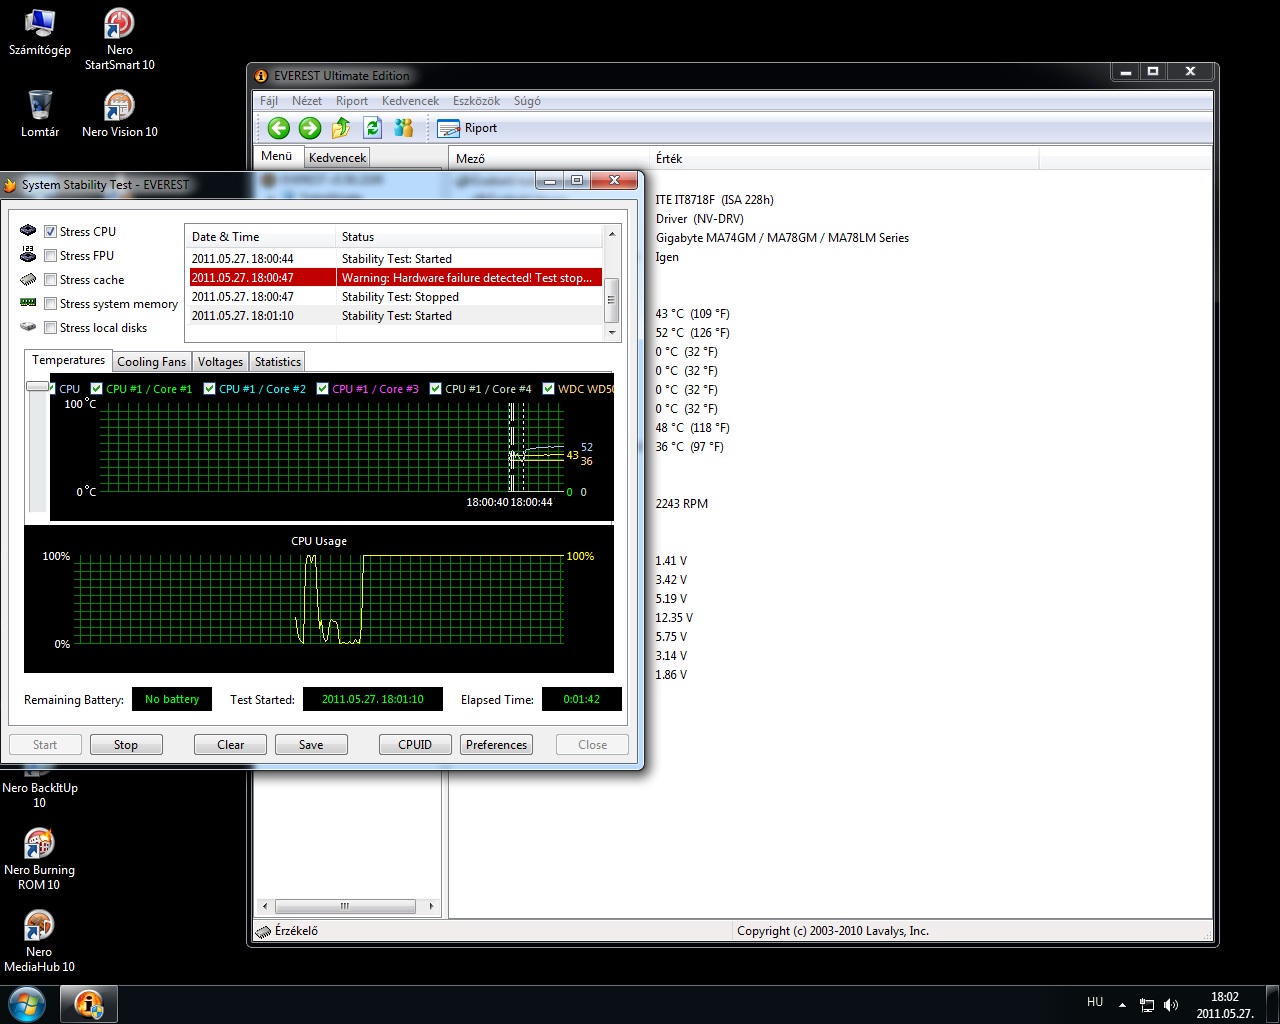This screenshot has height=1024, width=1280.
Task: Click the Stress local disks drive icon
Action: (x=28, y=327)
